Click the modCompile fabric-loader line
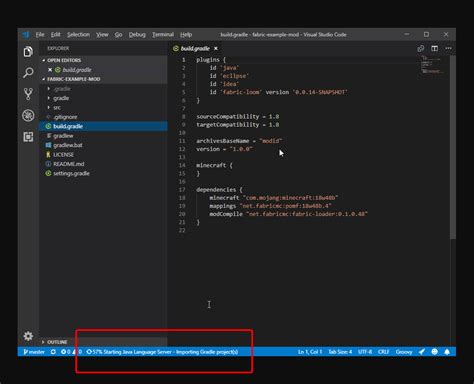Image resolution: width=474 pixels, height=384 pixels. [288, 214]
